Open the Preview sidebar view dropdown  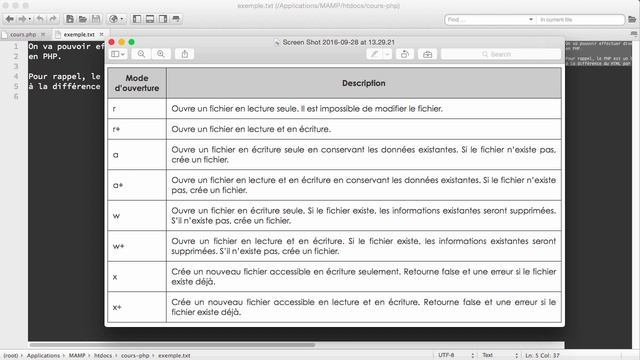[x=118, y=54]
